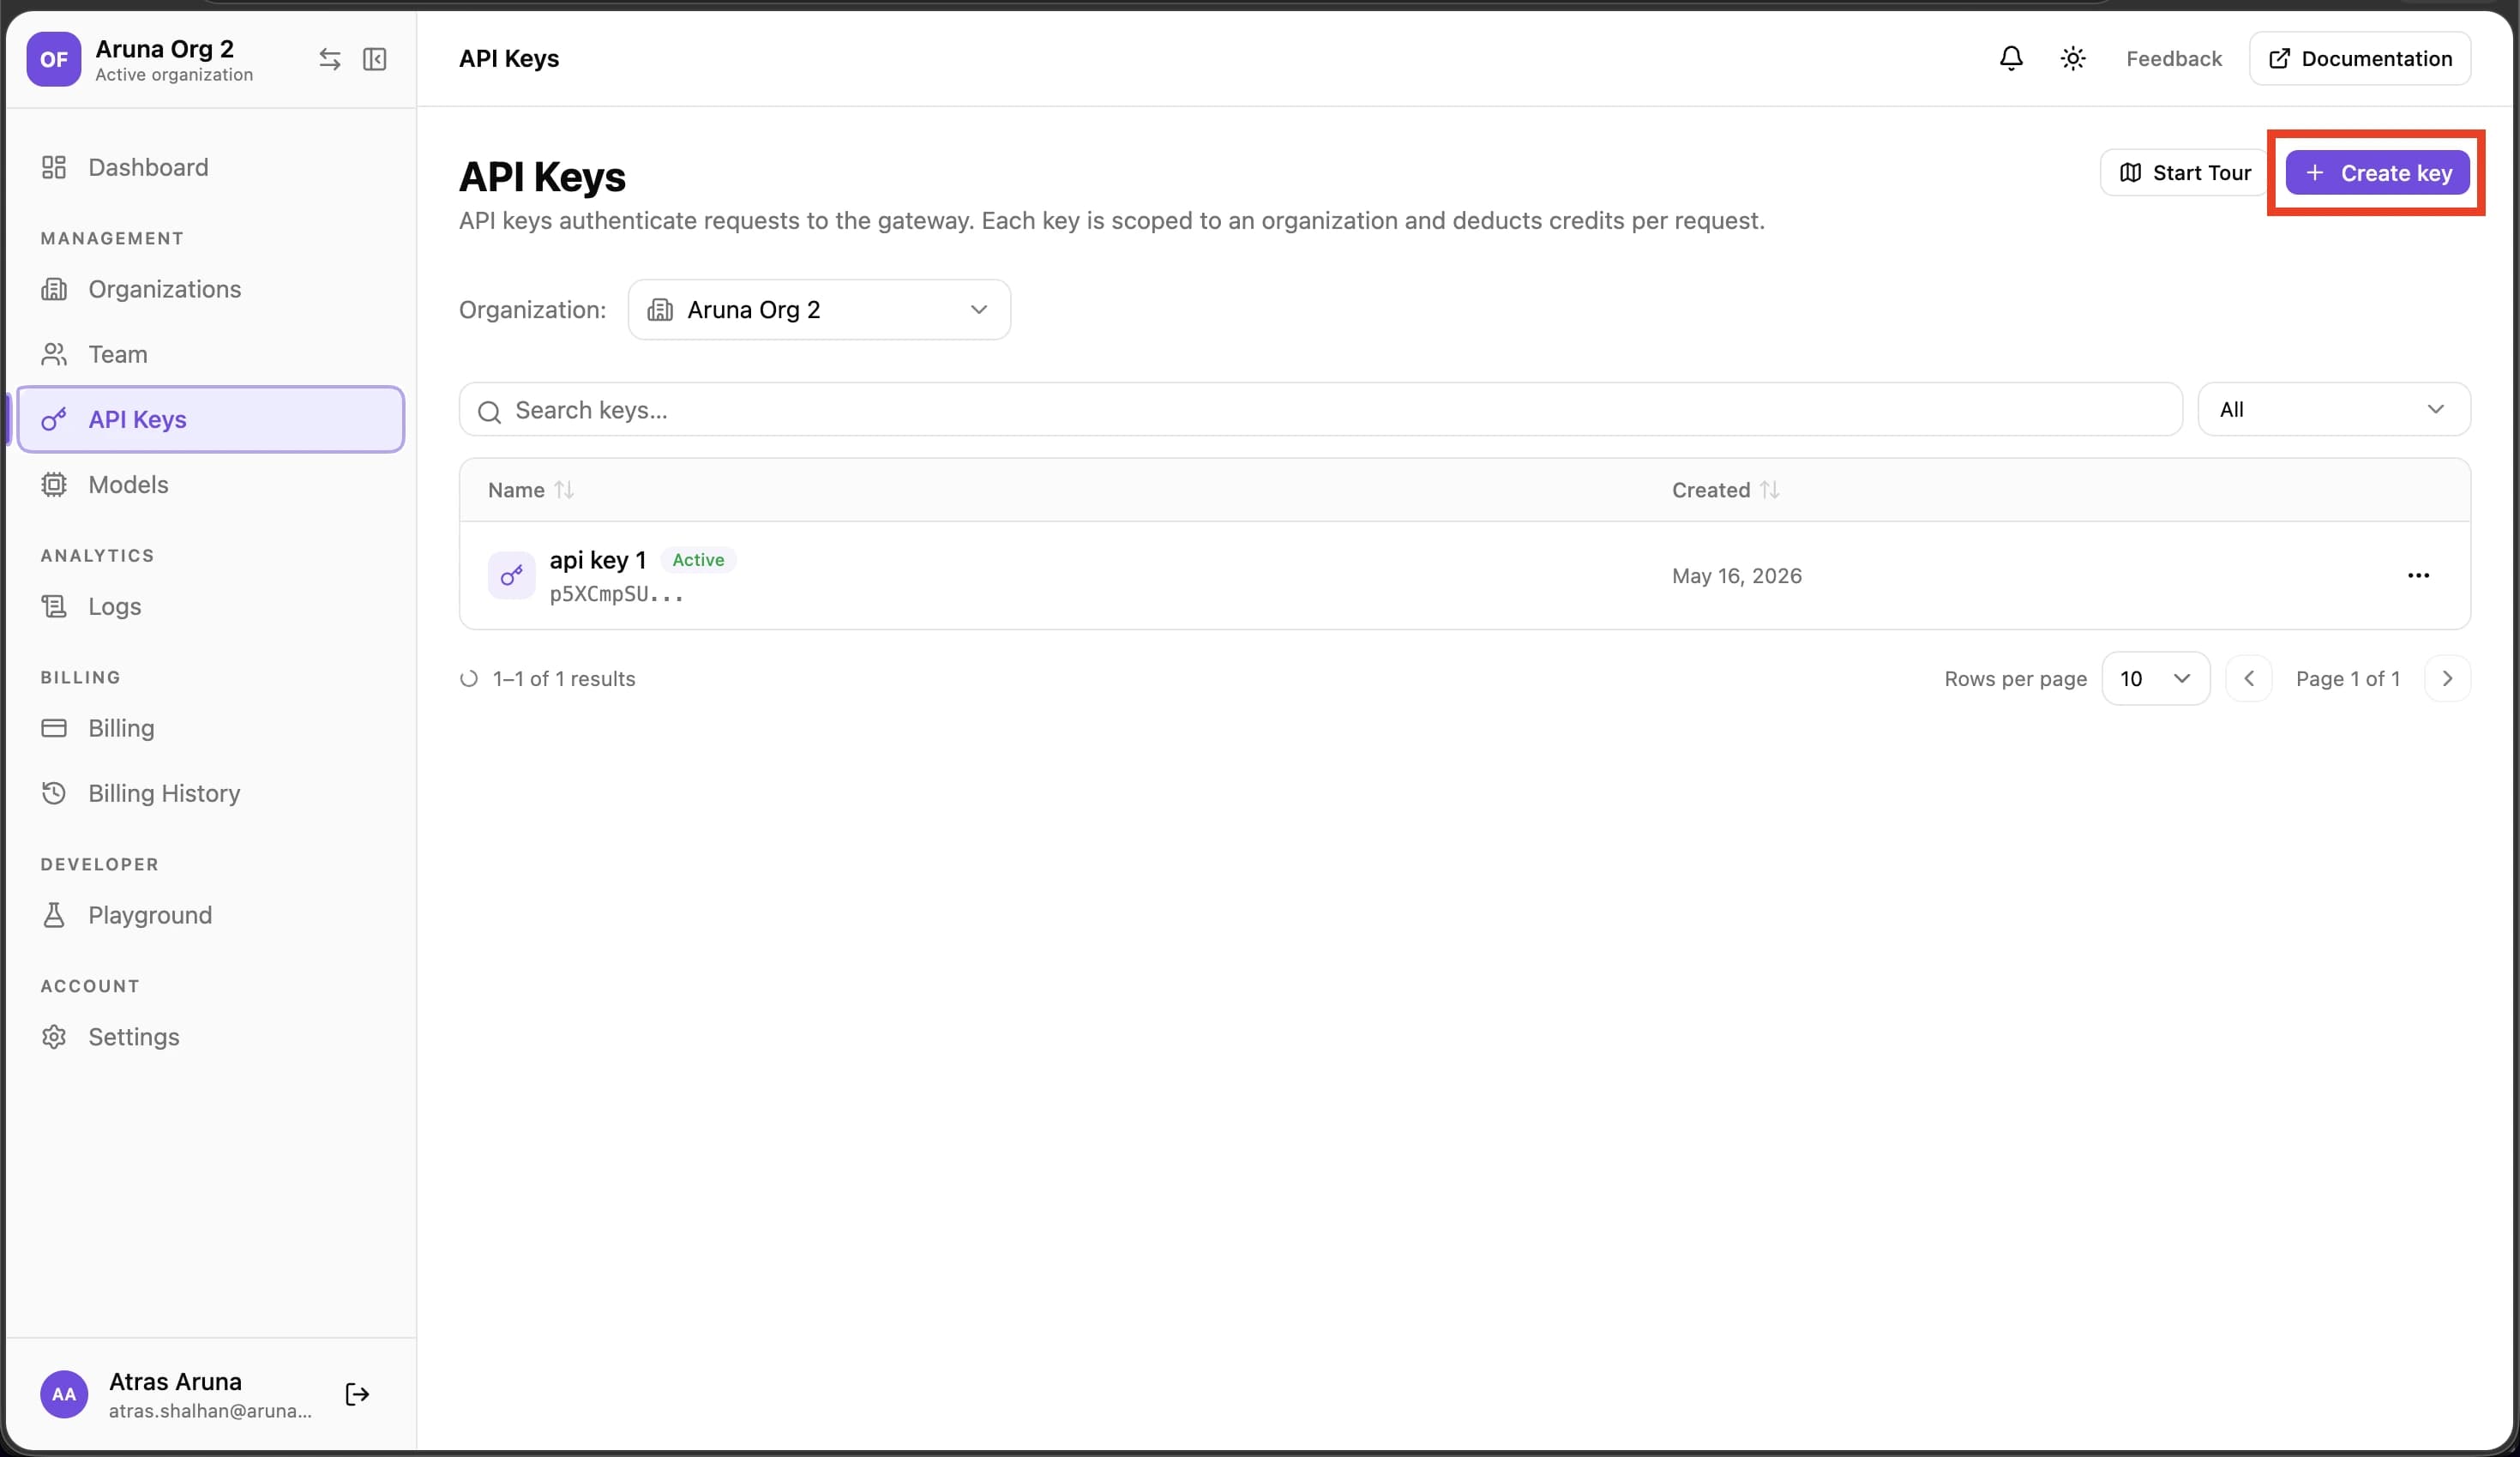Click the key icon of the api key 1 row
The height and width of the screenshot is (1457, 2520).
coord(511,575)
